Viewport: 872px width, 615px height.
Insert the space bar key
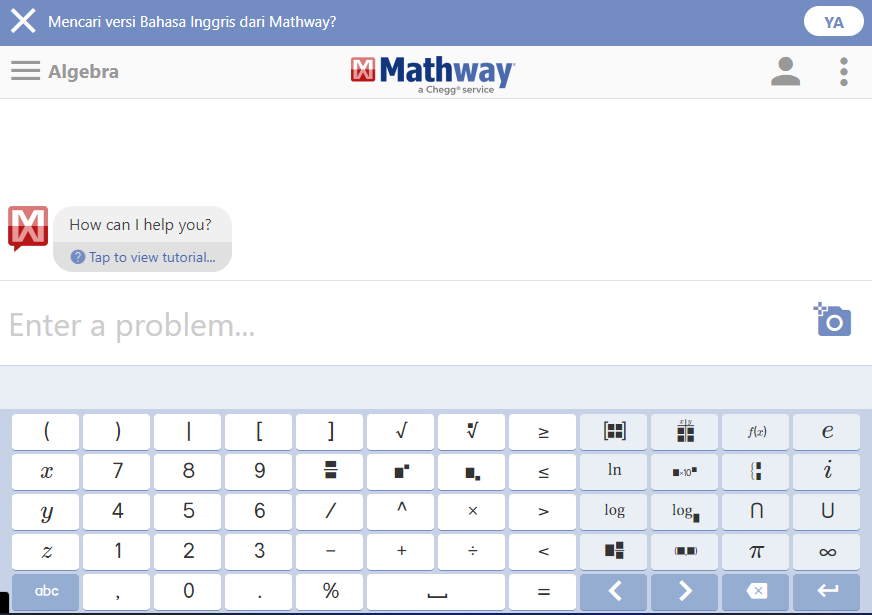[437, 592]
